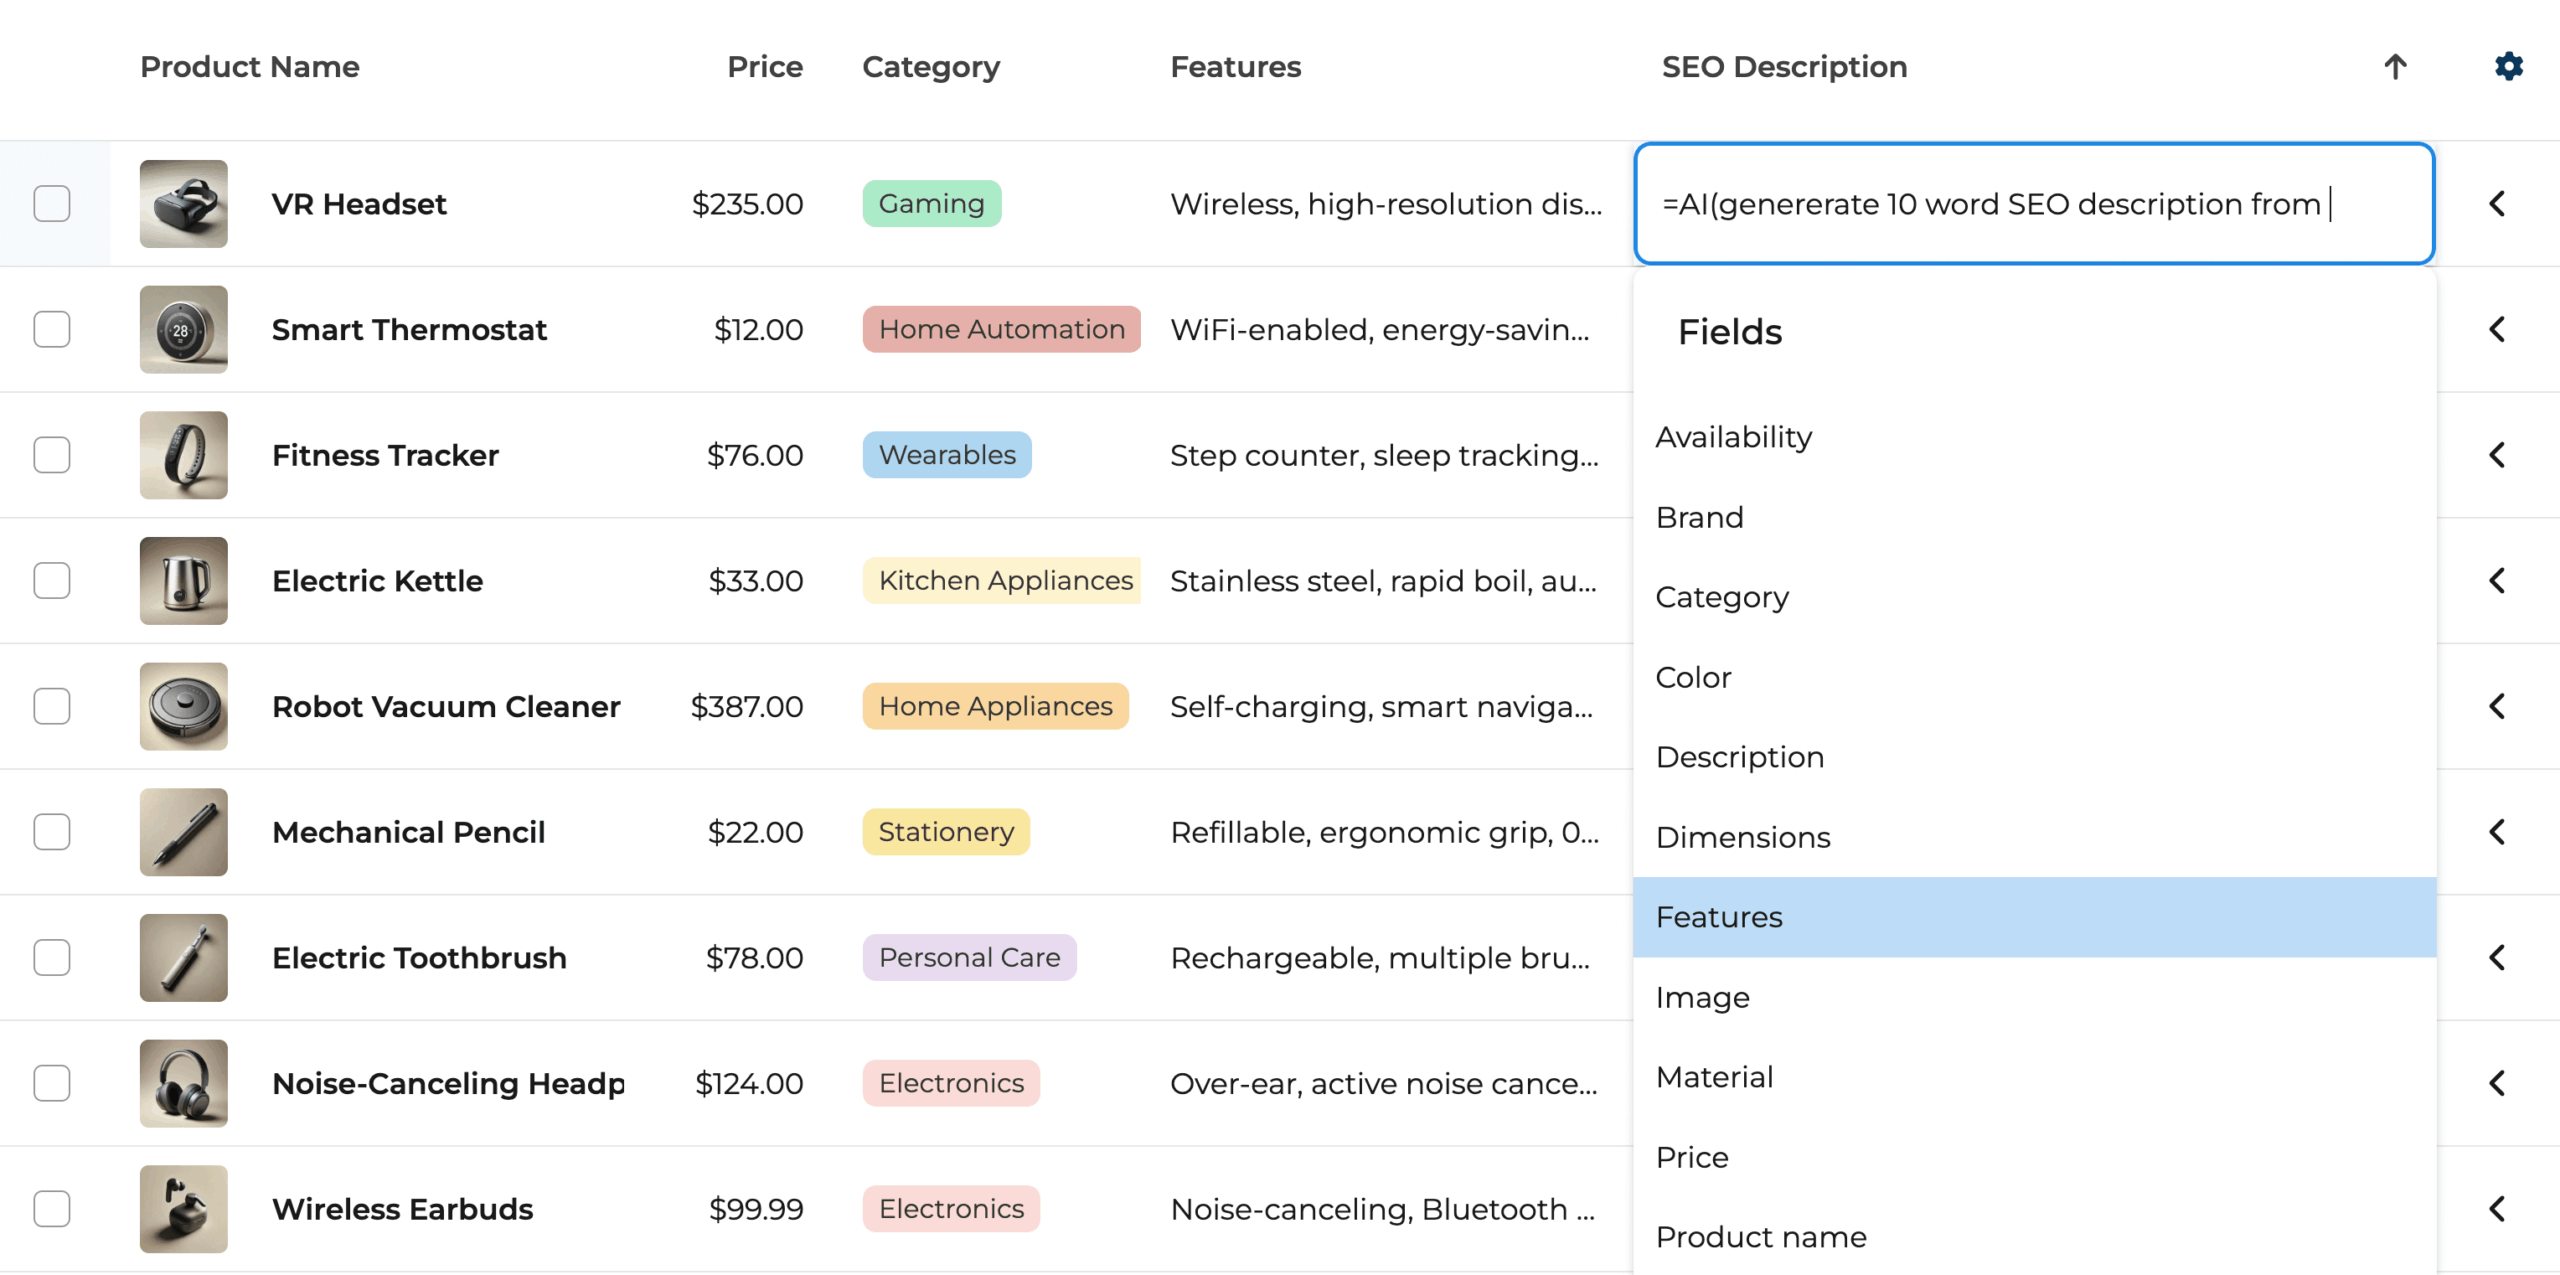
Task: Check the Electric Toothbrush row checkbox
Action: pyautogui.click(x=52, y=958)
